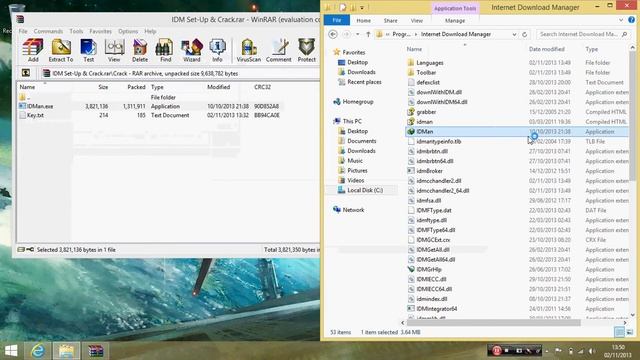Screen dimensions: 640x360
Task: Sort Explorer files by Date modified column
Action: tap(547, 49)
